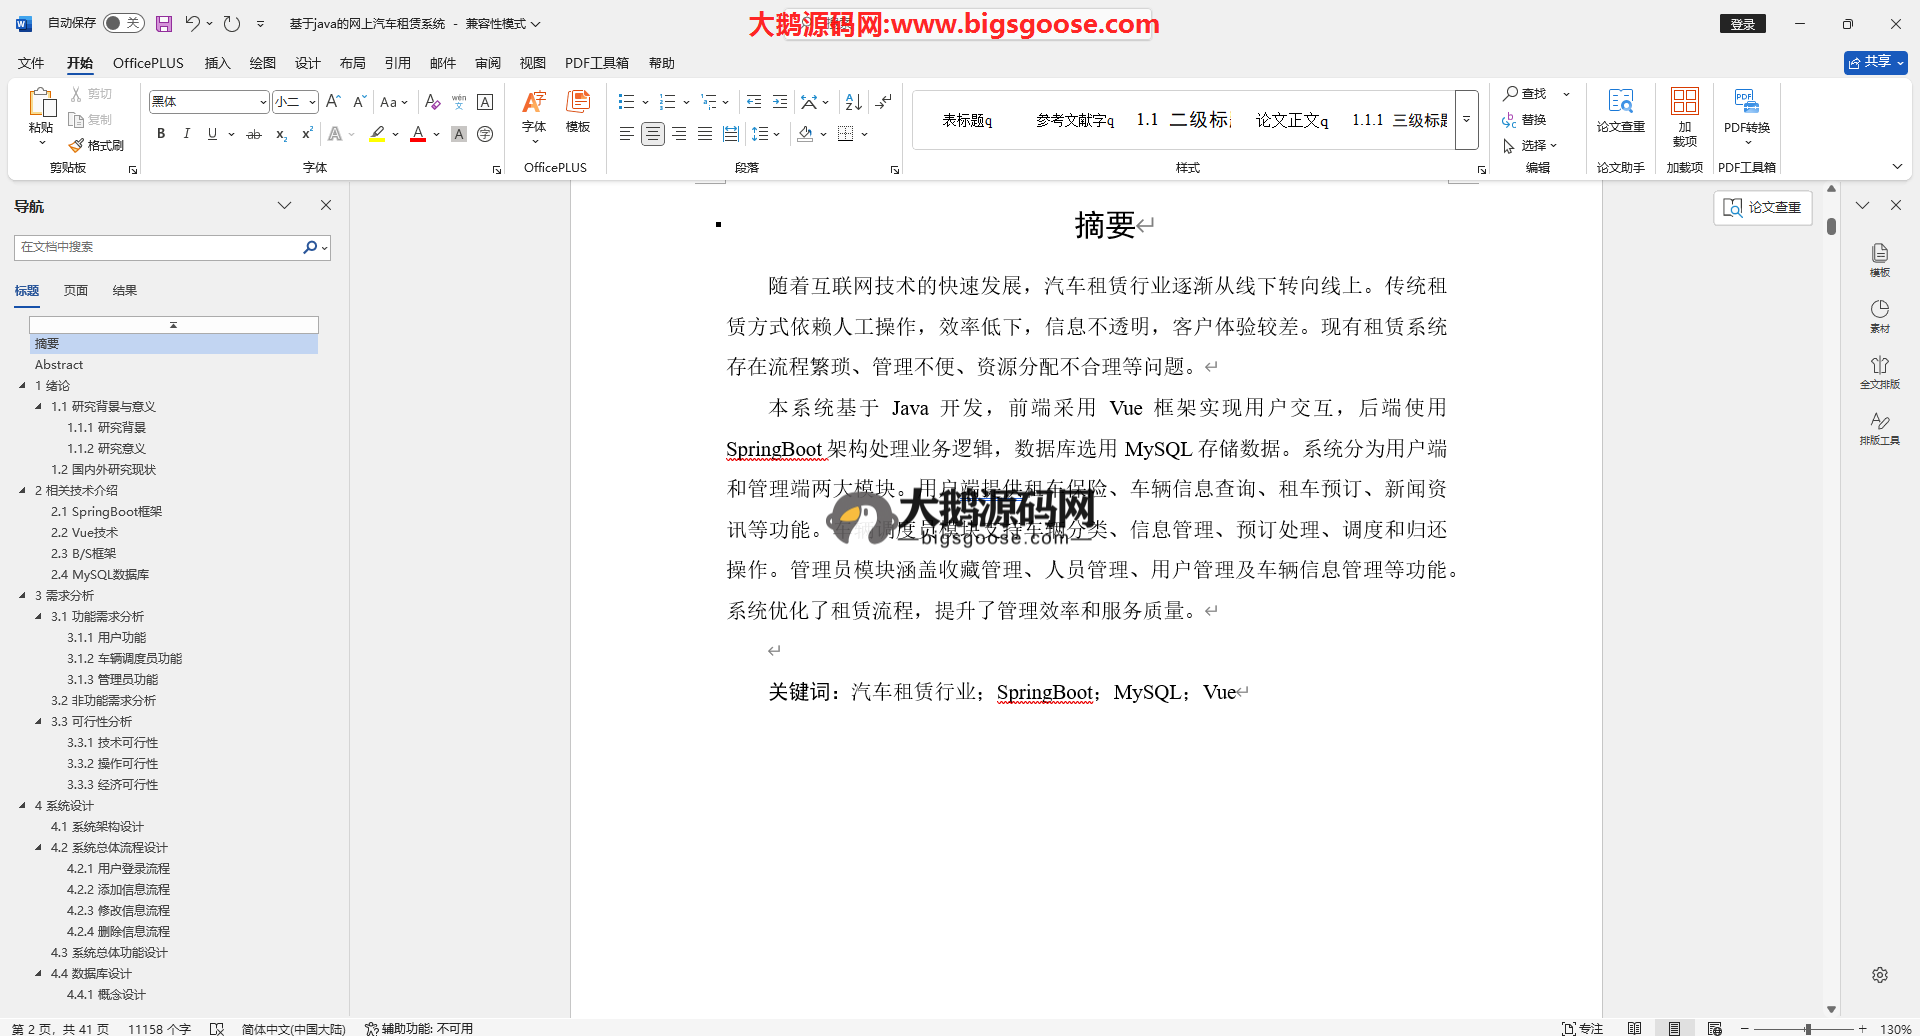
Task: Open the 插入 ribbon tab
Action: tap(217, 63)
